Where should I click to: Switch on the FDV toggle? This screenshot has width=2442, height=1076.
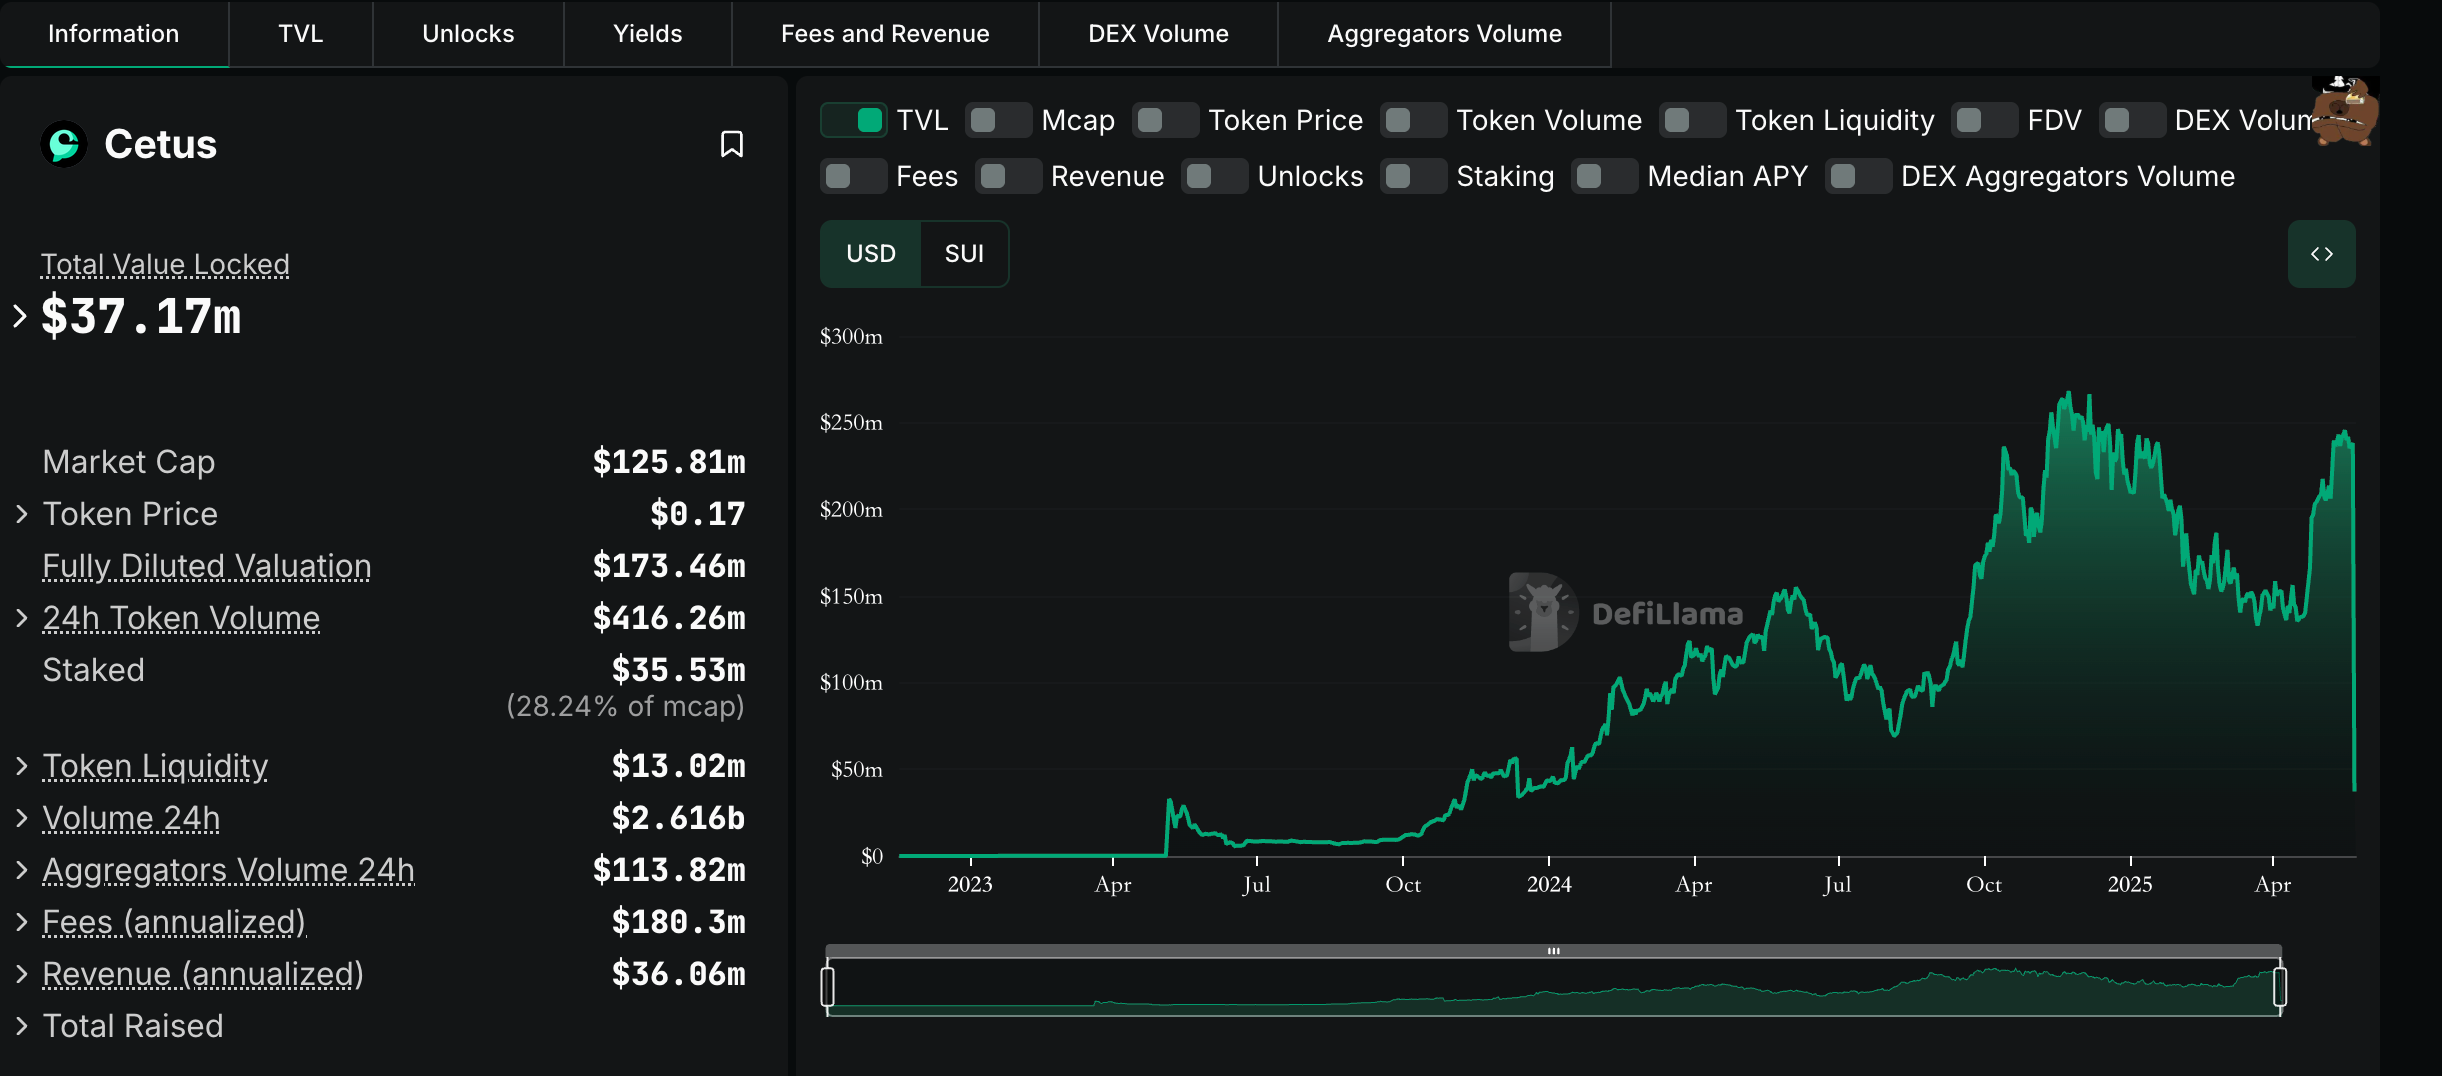pos(1984,121)
